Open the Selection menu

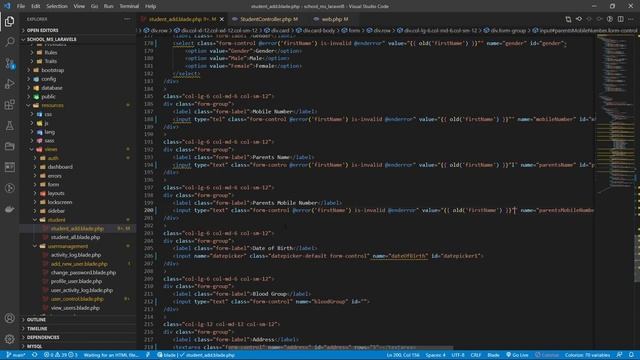point(57,6)
